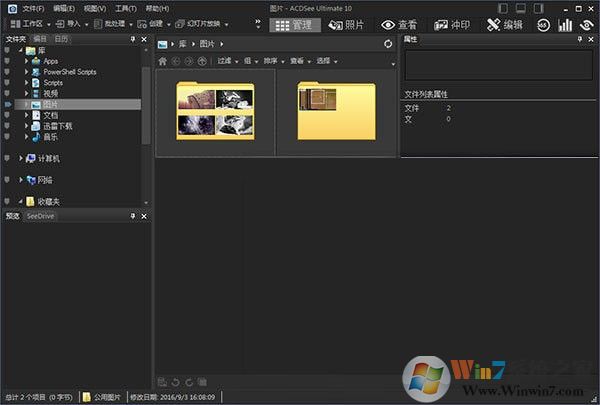Click the home icon in browser toolbar
This screenshot has height=405, width=600.
pos(163,61)
